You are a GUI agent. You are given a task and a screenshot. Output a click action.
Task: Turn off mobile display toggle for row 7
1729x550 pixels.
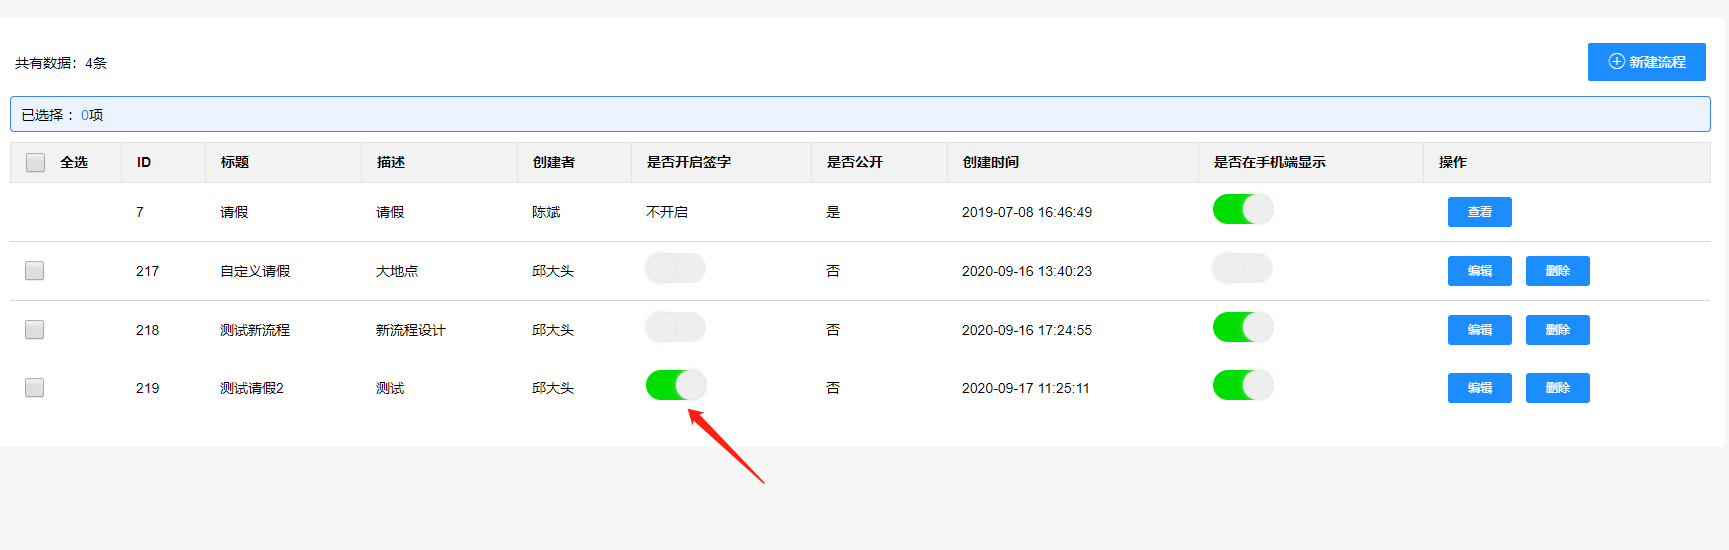[x=1242, y=209]
